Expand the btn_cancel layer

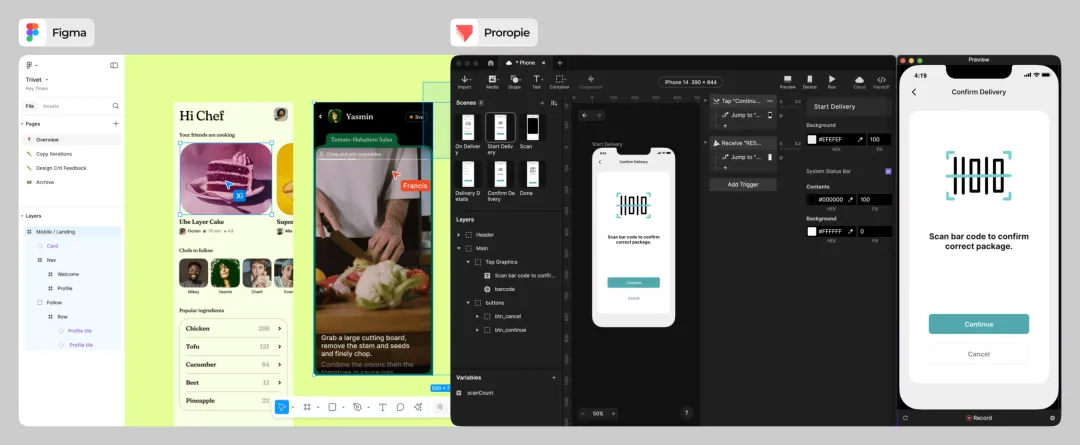pyautogui.click(x=477, y=316)
